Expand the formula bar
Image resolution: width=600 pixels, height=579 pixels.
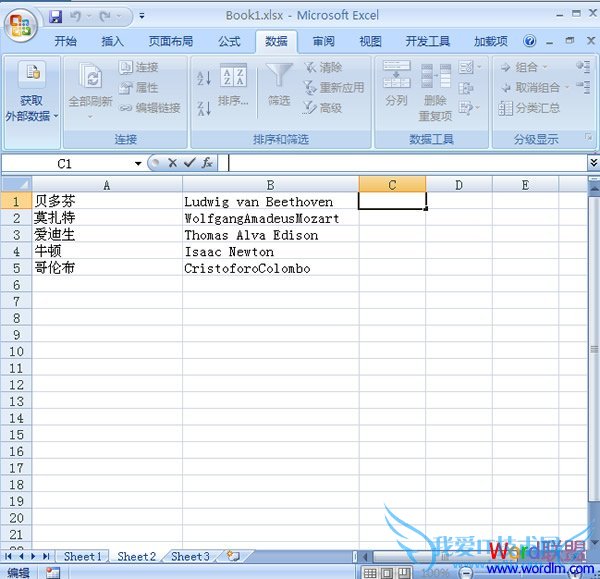(593, 163)
